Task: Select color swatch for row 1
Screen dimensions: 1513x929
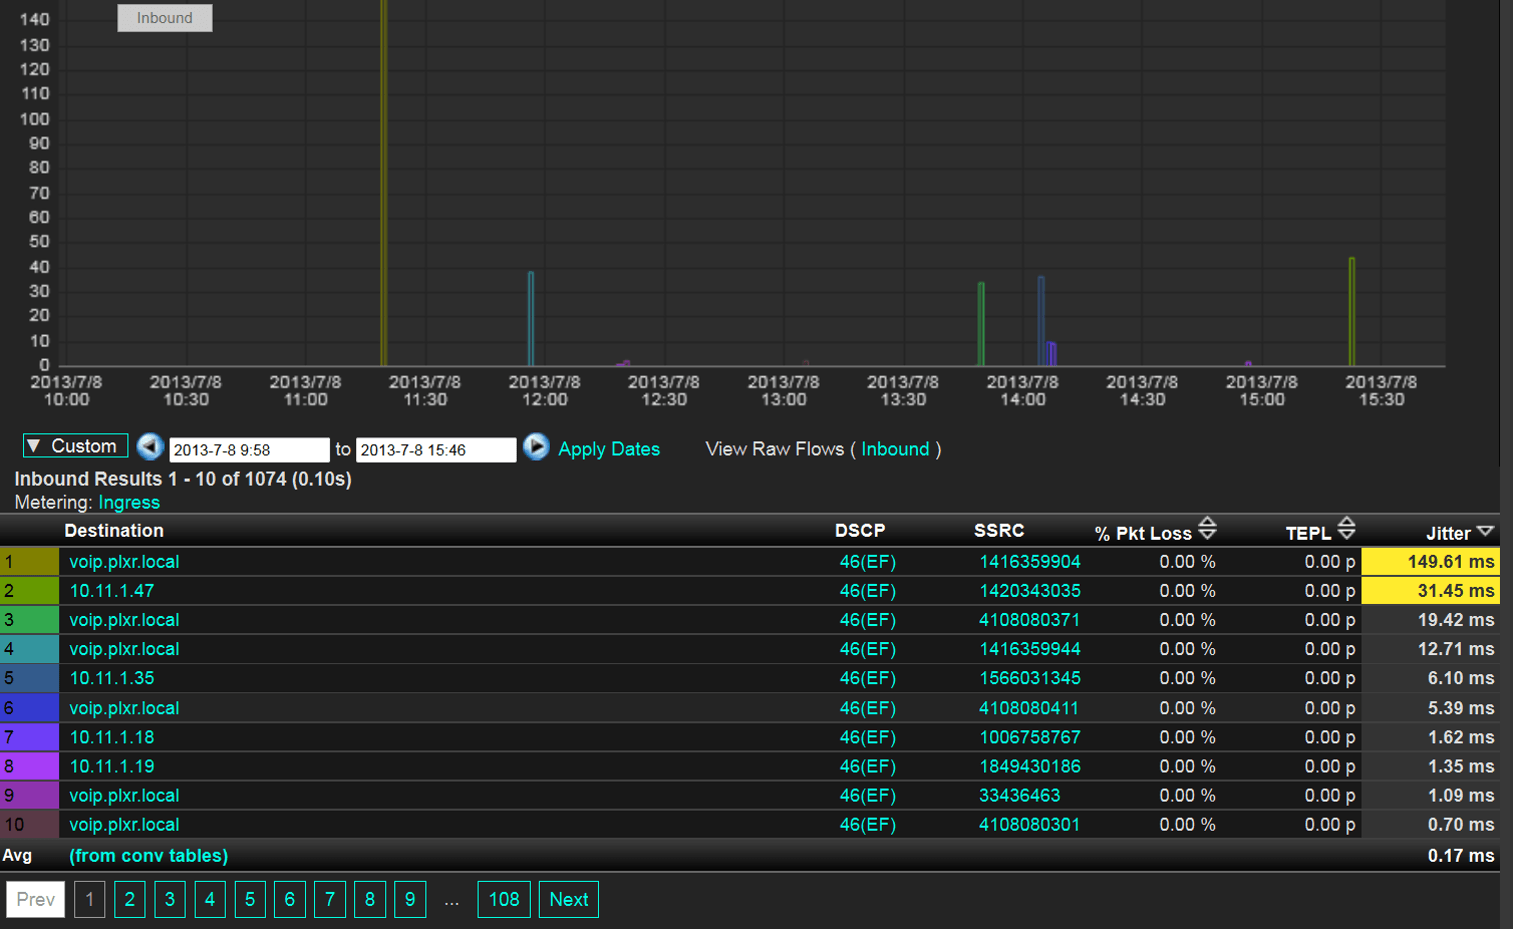Action: 30,562
